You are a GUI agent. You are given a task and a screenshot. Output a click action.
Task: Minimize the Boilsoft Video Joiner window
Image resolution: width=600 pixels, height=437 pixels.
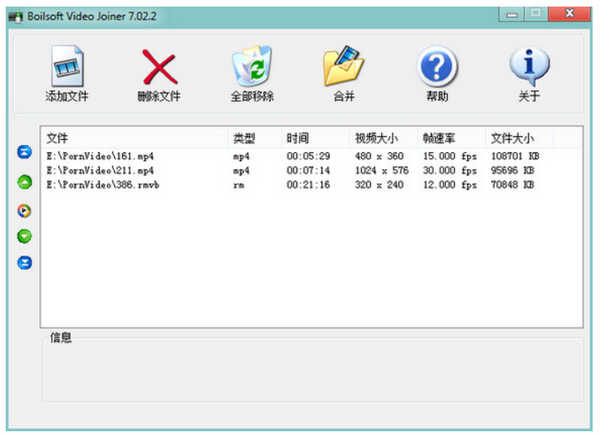pos(512,15)
